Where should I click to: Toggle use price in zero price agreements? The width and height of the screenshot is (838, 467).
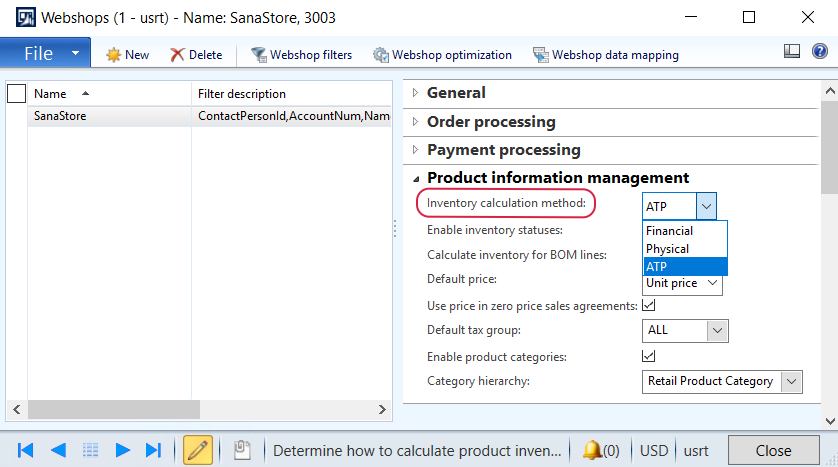click(649, 305)
